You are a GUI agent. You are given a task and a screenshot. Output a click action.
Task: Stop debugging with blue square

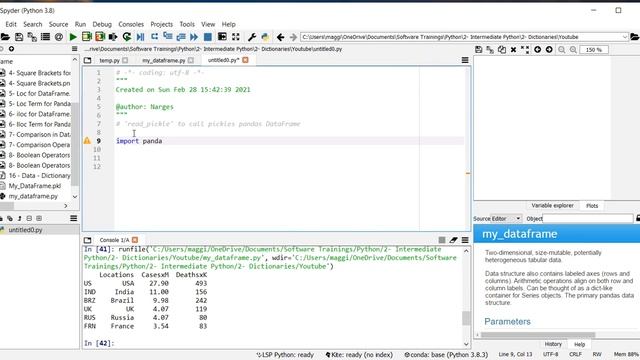208,37
